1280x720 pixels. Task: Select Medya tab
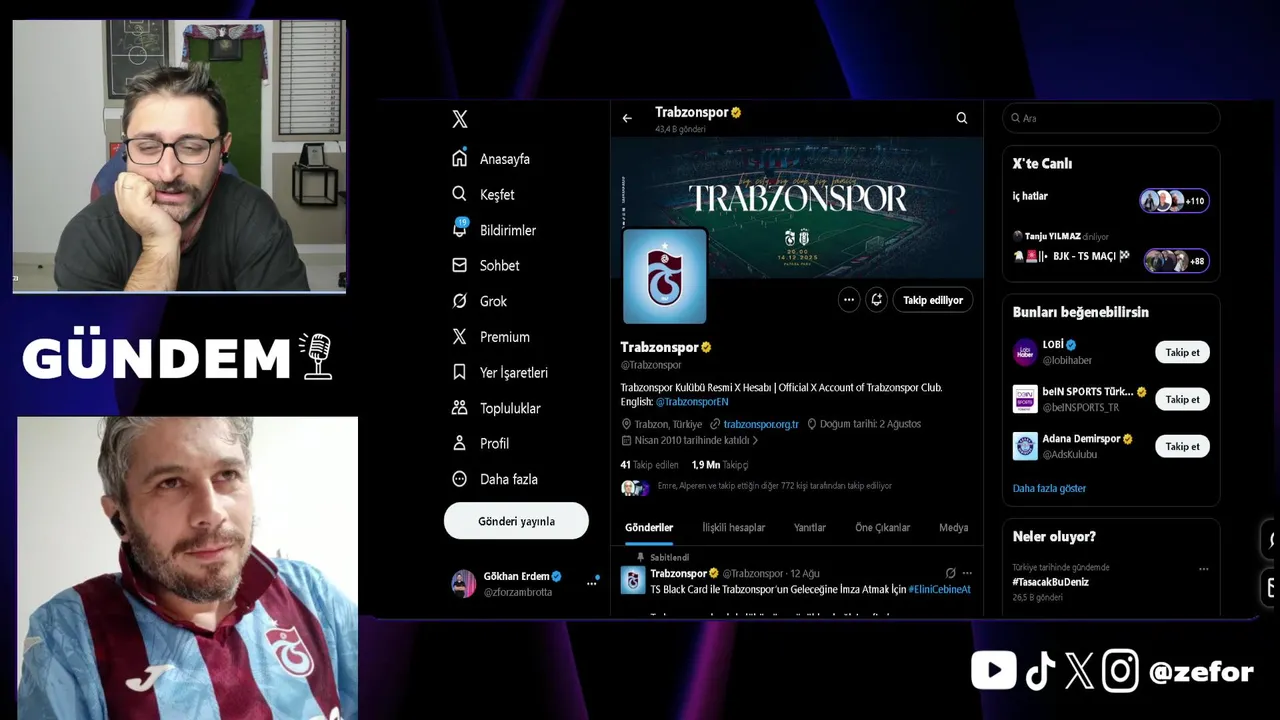click(x=953, y=527)
